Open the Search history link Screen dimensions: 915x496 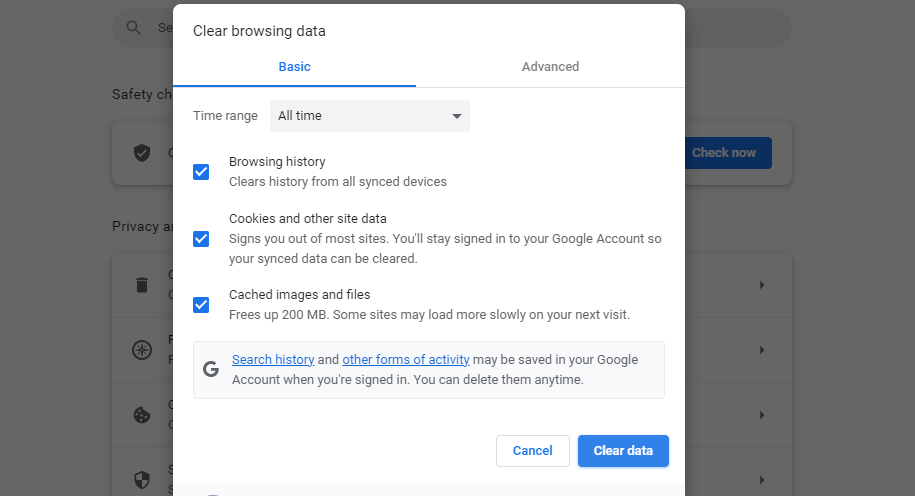pyautogui.click(x=273, y=360)
